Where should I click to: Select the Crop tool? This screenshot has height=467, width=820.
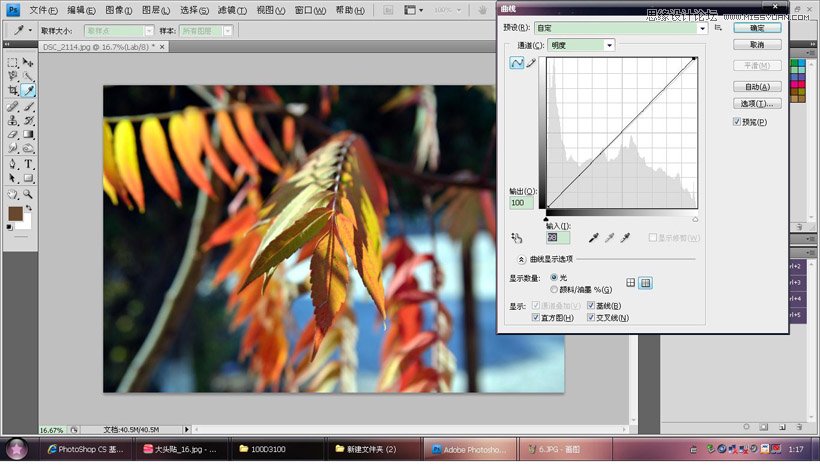point(13,90)
